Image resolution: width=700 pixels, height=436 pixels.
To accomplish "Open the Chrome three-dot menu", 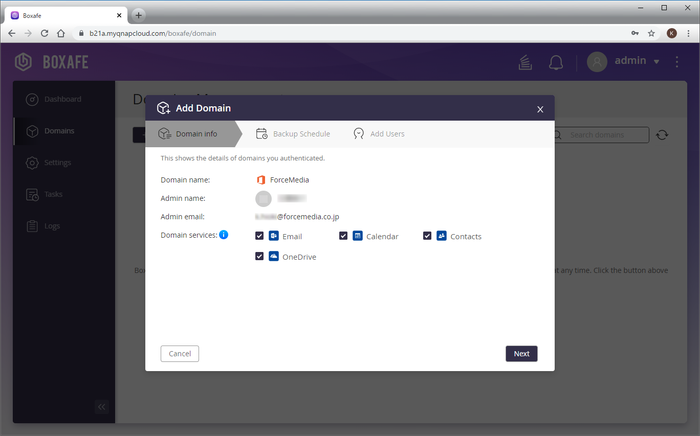I will (x=688, y=33).
